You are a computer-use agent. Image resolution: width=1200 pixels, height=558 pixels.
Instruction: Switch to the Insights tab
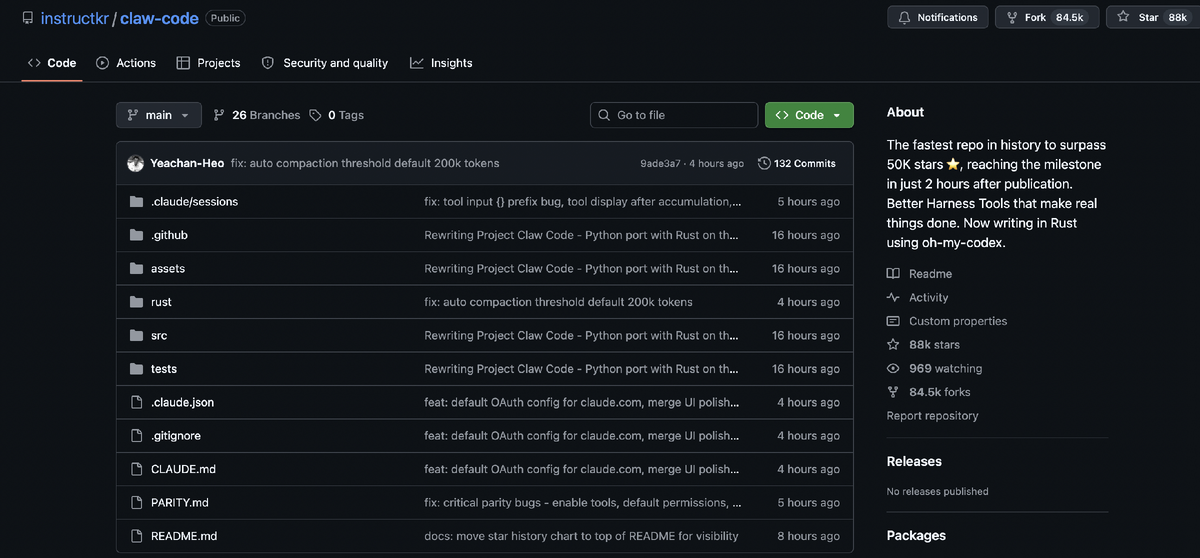click(x=441, y=63)
